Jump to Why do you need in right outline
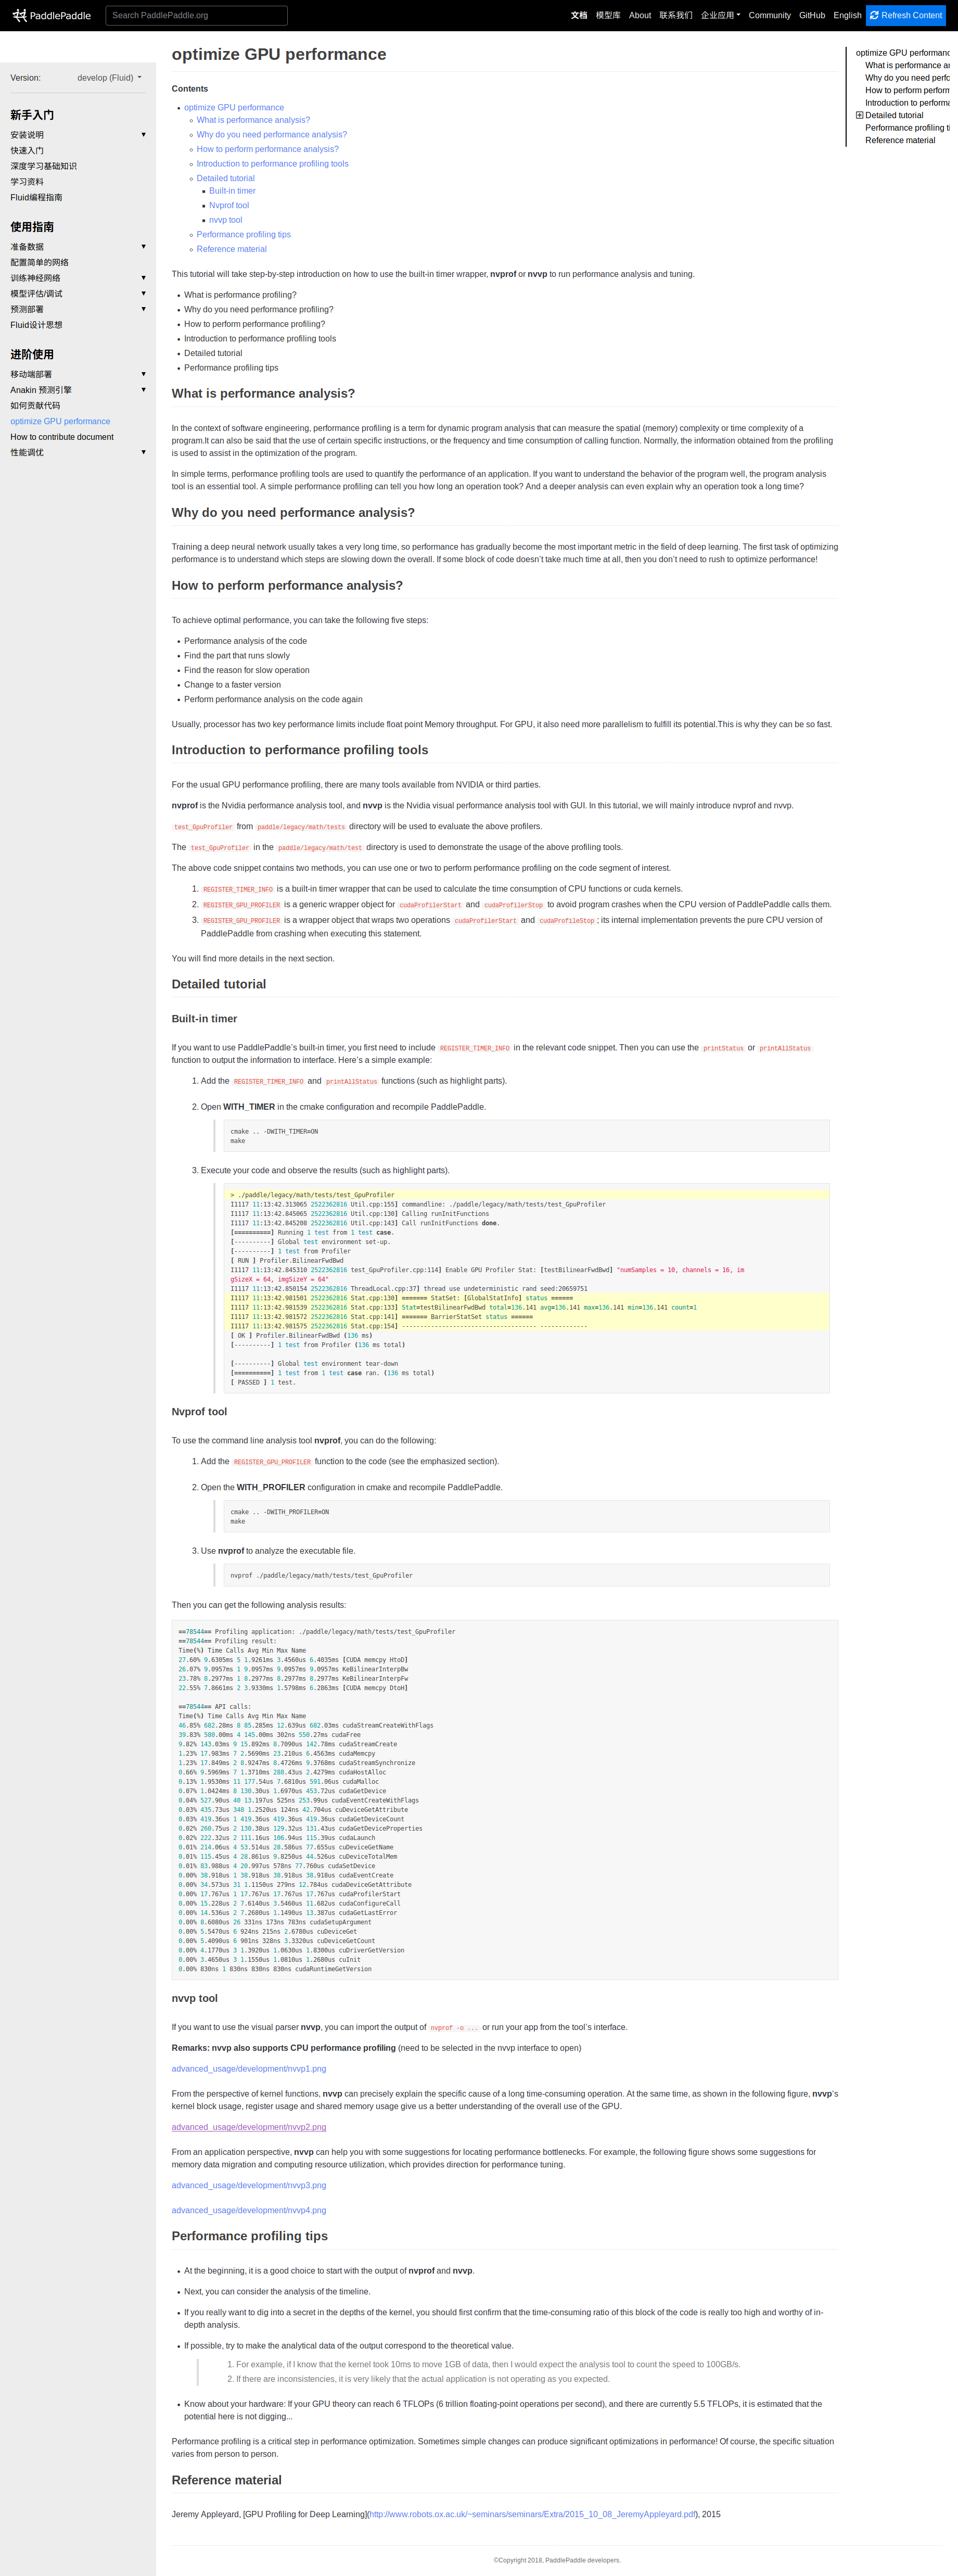 (907, 78)
